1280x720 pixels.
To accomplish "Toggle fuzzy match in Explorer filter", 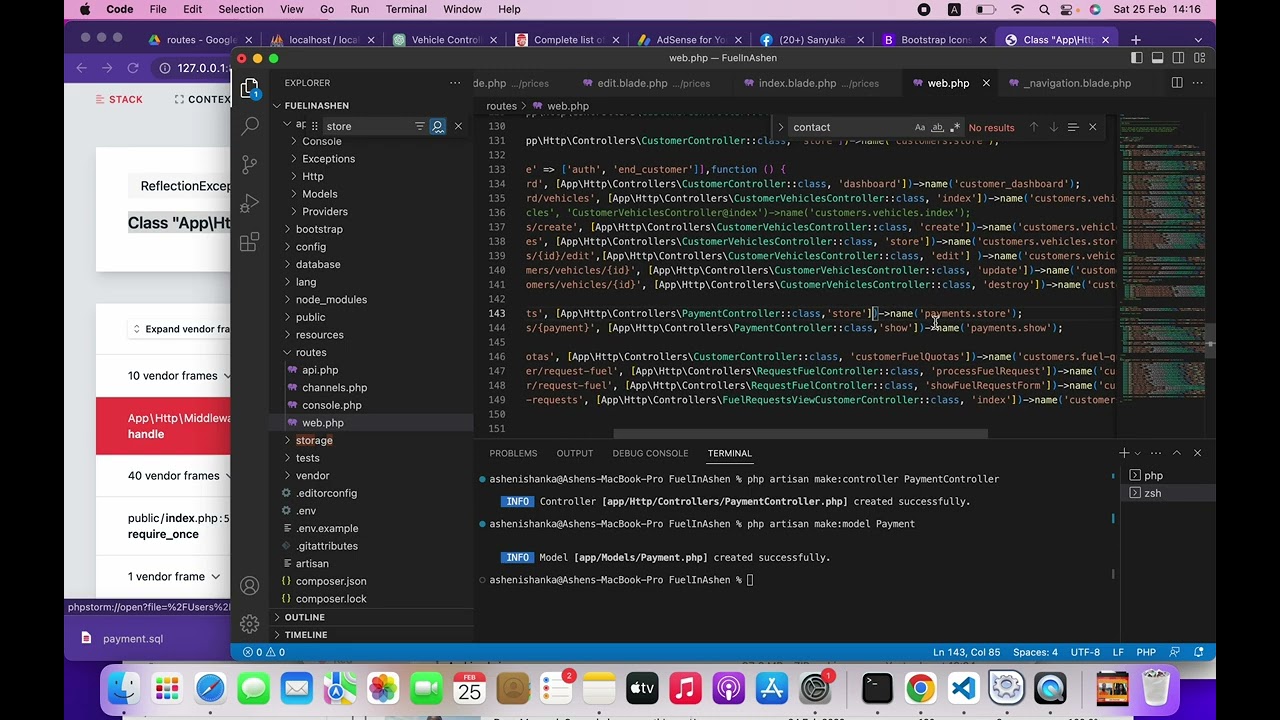I will coord(437,126).
